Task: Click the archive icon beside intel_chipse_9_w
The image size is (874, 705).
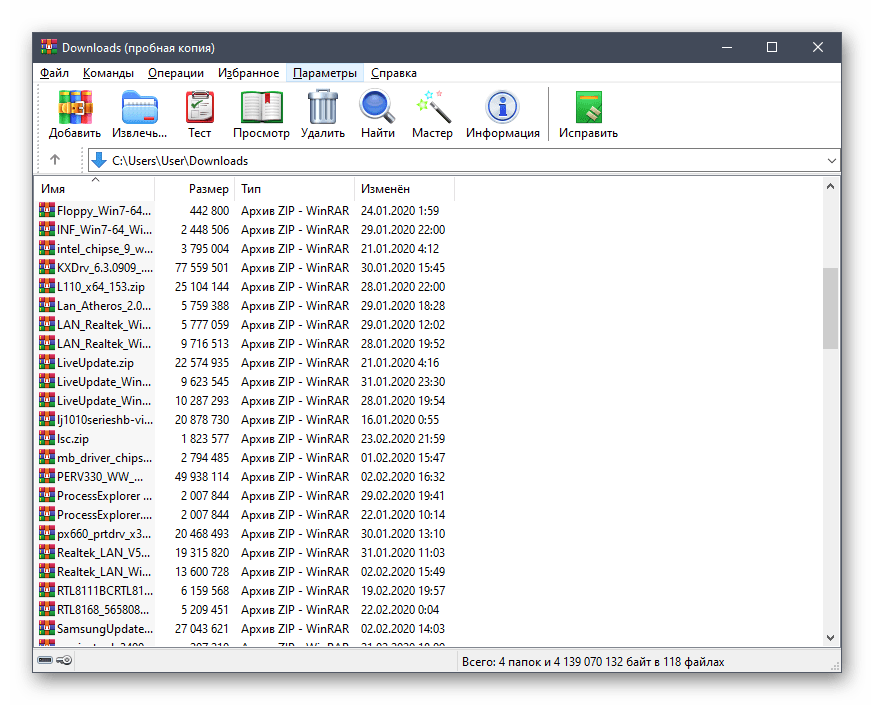Action: pos(47,248)
